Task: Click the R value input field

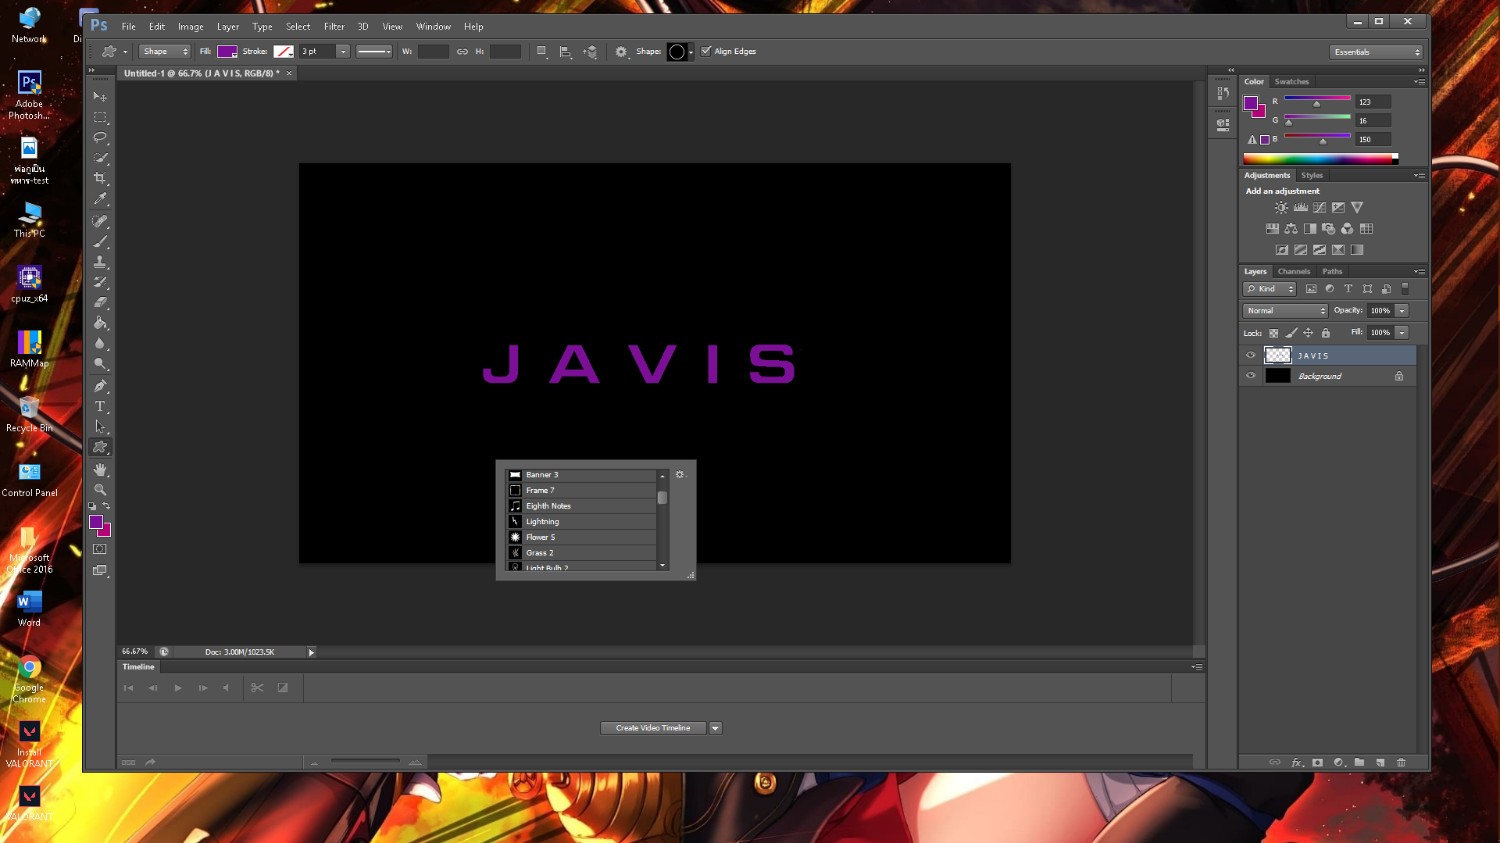Action: pos(1372,102)
